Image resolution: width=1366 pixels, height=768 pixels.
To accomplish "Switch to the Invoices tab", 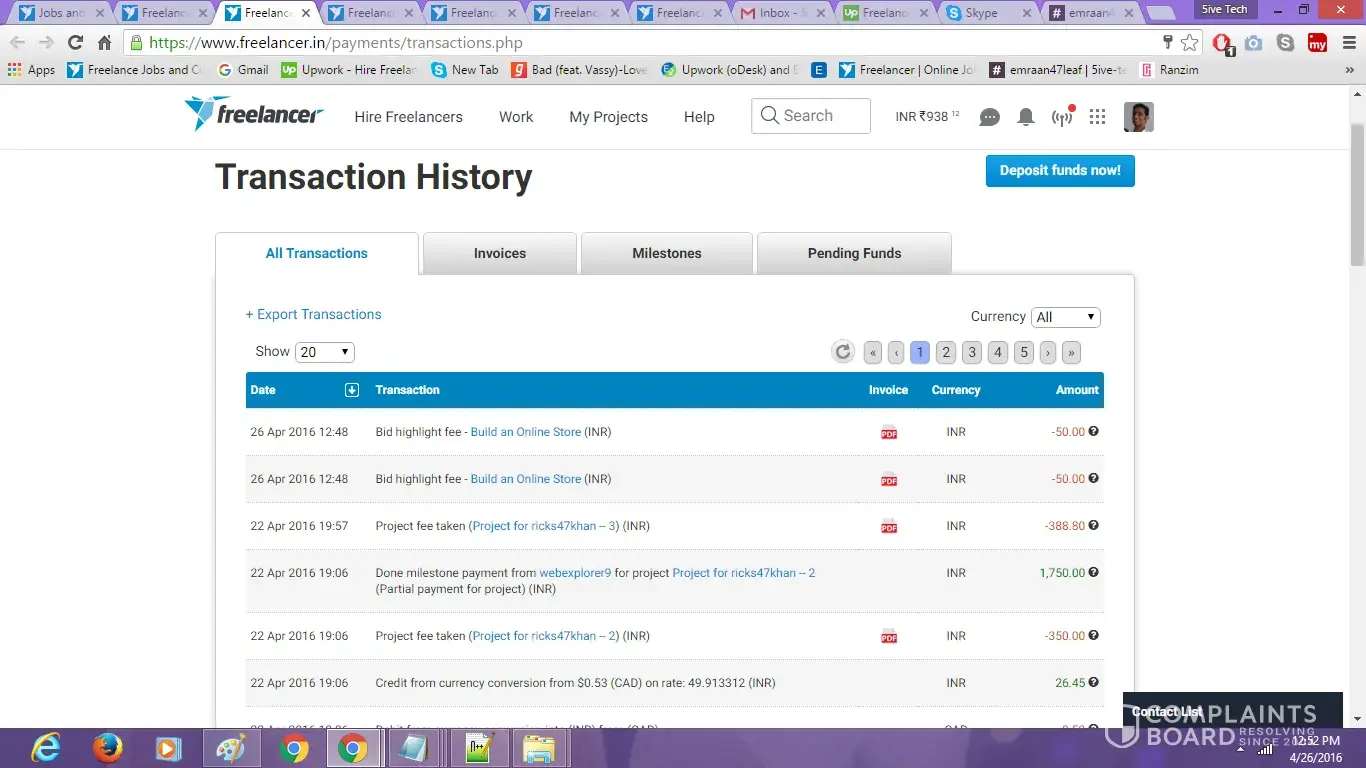I will [499, 254].
